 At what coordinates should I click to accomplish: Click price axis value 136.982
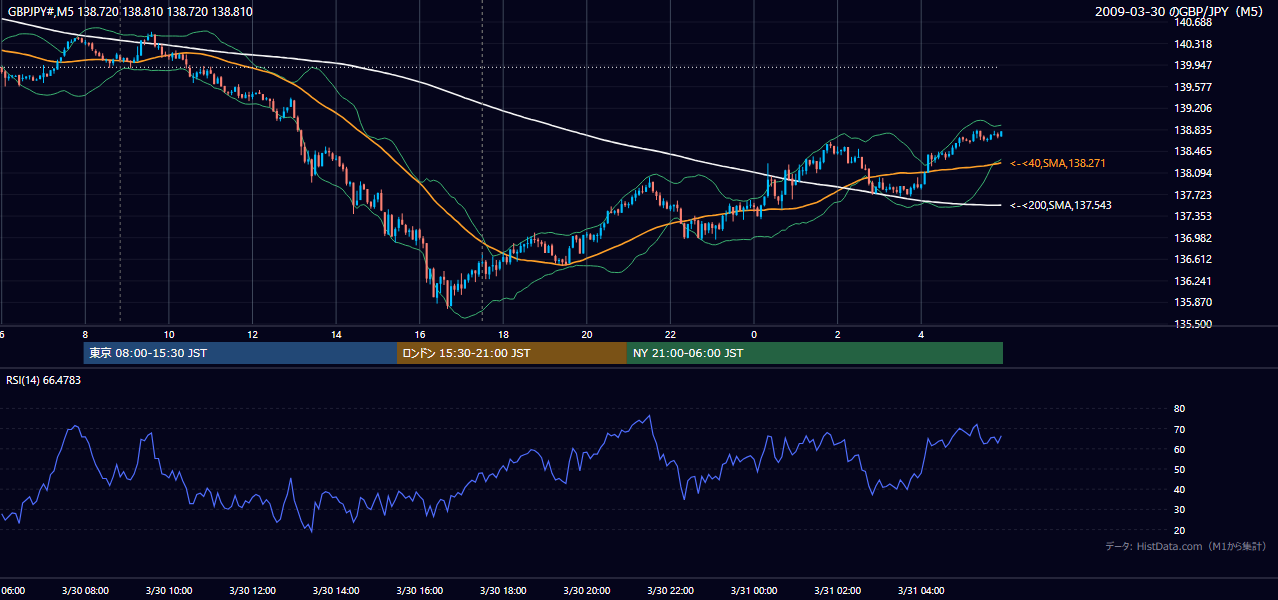(x=1194, y=238)
